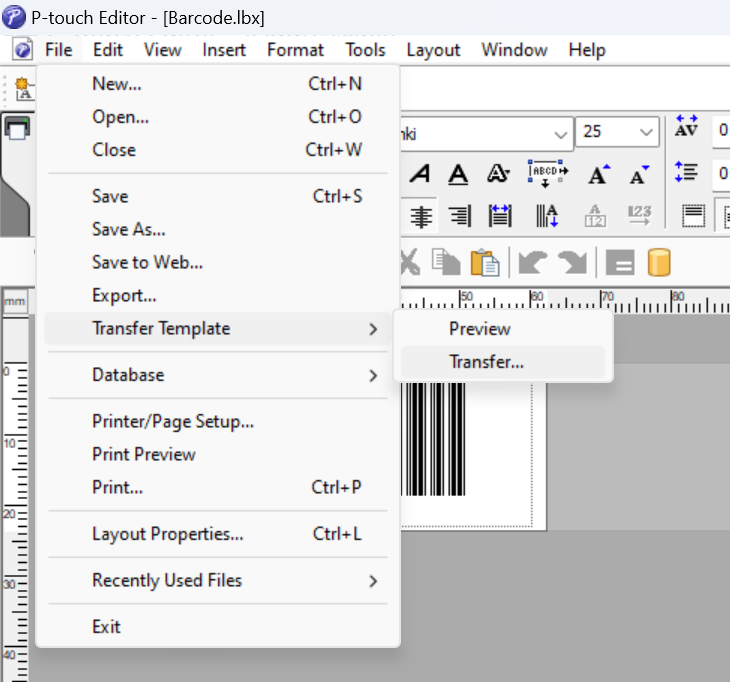The width and height of the screenshot is (730, 682).
Task: Click the yellow database cylinder icon
Action: pyautogui.click(x=659, y=263)
